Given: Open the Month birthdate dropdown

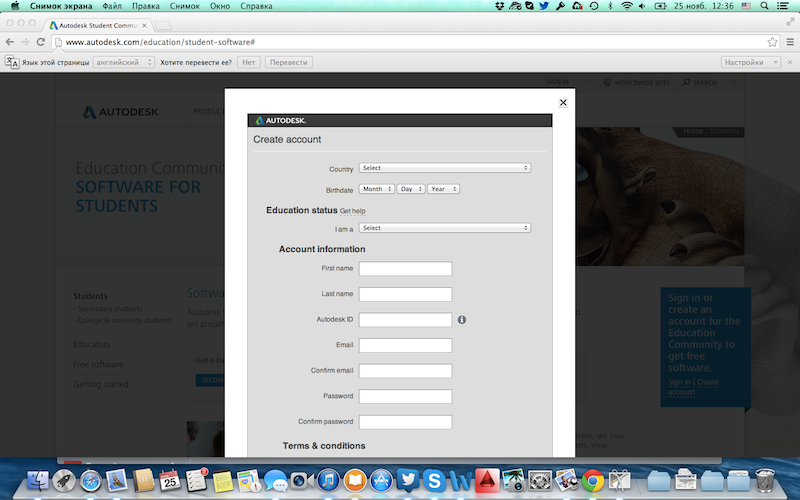Looking at the screenshot, I should pyautogui.click(x=377, y=189).
